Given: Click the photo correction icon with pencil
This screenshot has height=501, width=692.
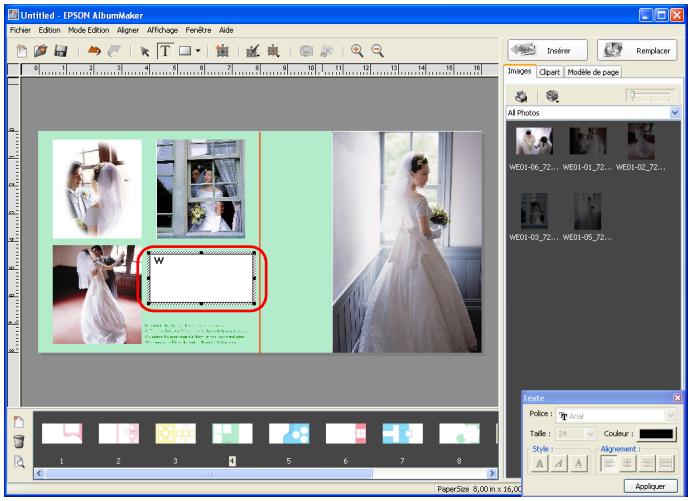Looking at the screenshot, I should tap(252, 51).
